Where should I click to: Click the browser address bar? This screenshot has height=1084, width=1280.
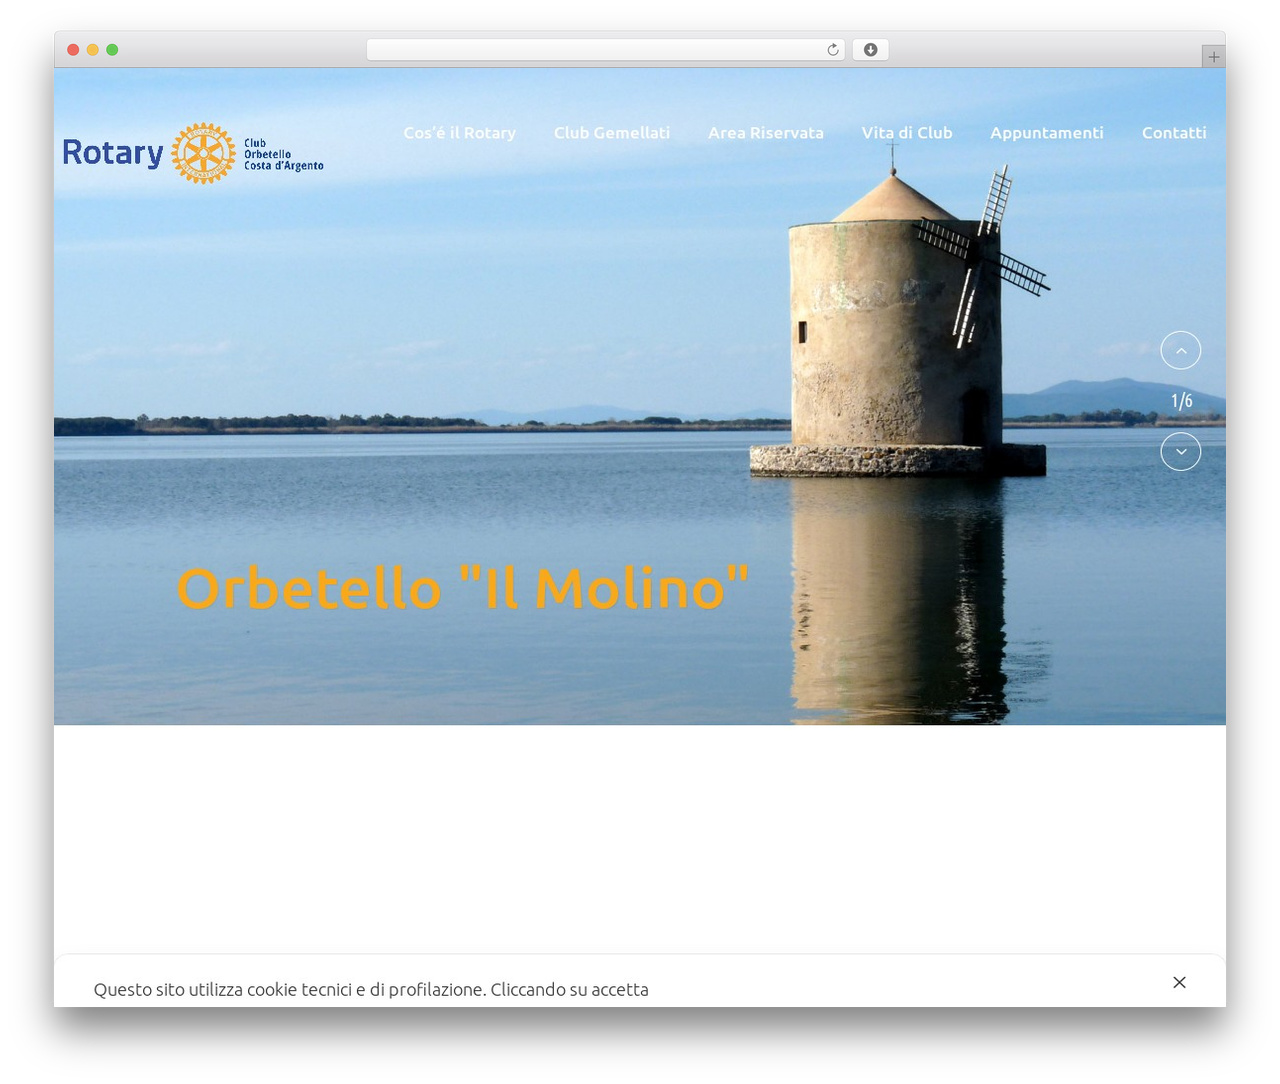tap(606, 50)
